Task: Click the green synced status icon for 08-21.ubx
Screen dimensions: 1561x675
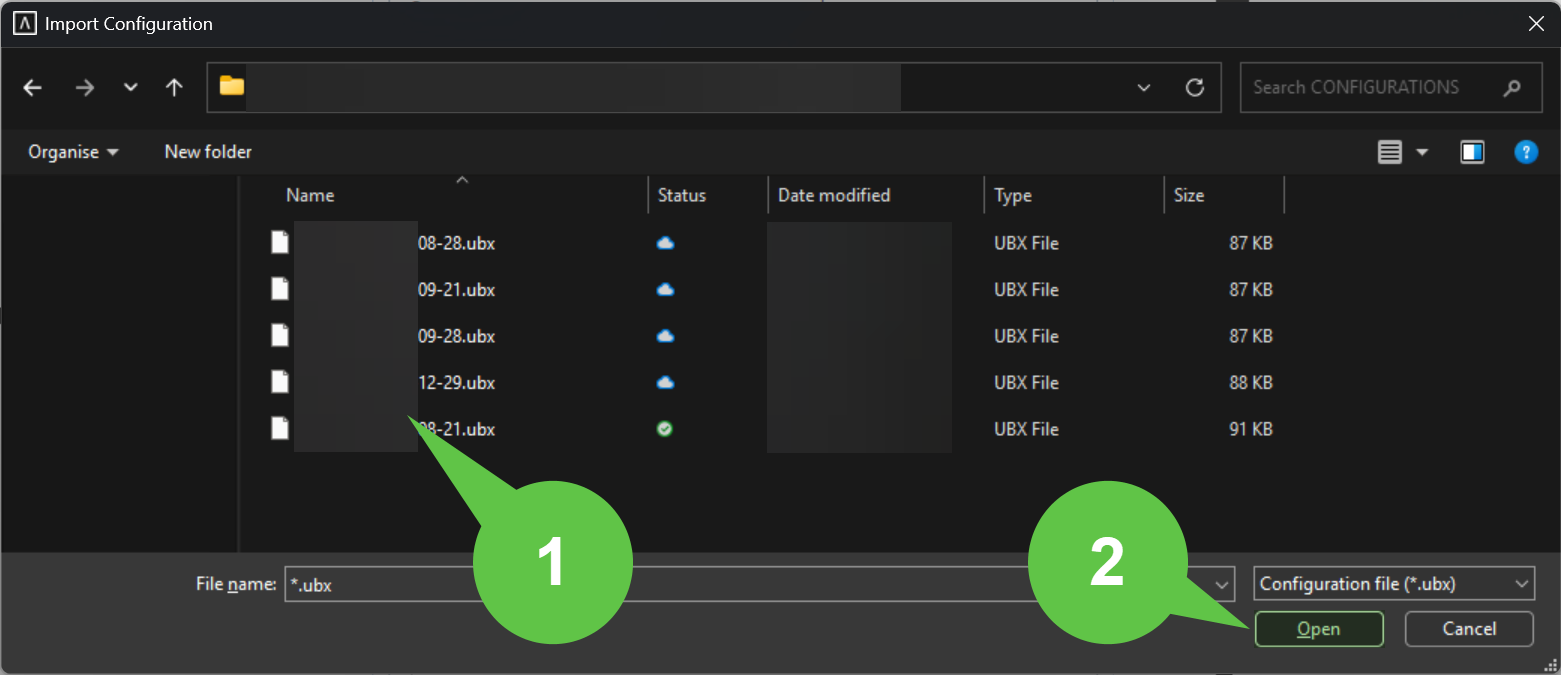Action: click(665, 429)
